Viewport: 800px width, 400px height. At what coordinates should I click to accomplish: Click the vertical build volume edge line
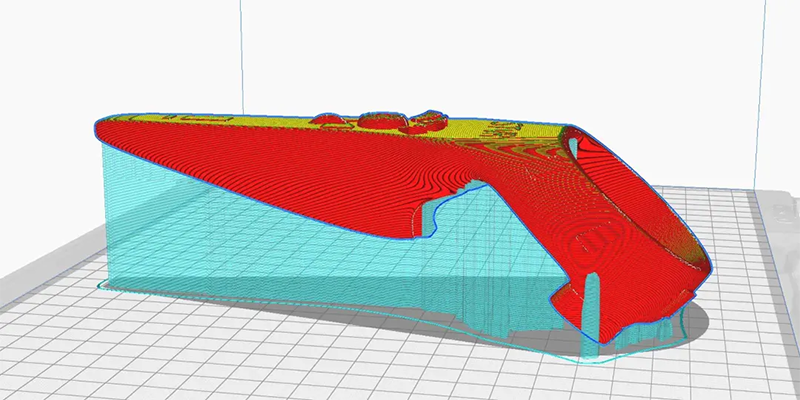click(x=240, y=50)
